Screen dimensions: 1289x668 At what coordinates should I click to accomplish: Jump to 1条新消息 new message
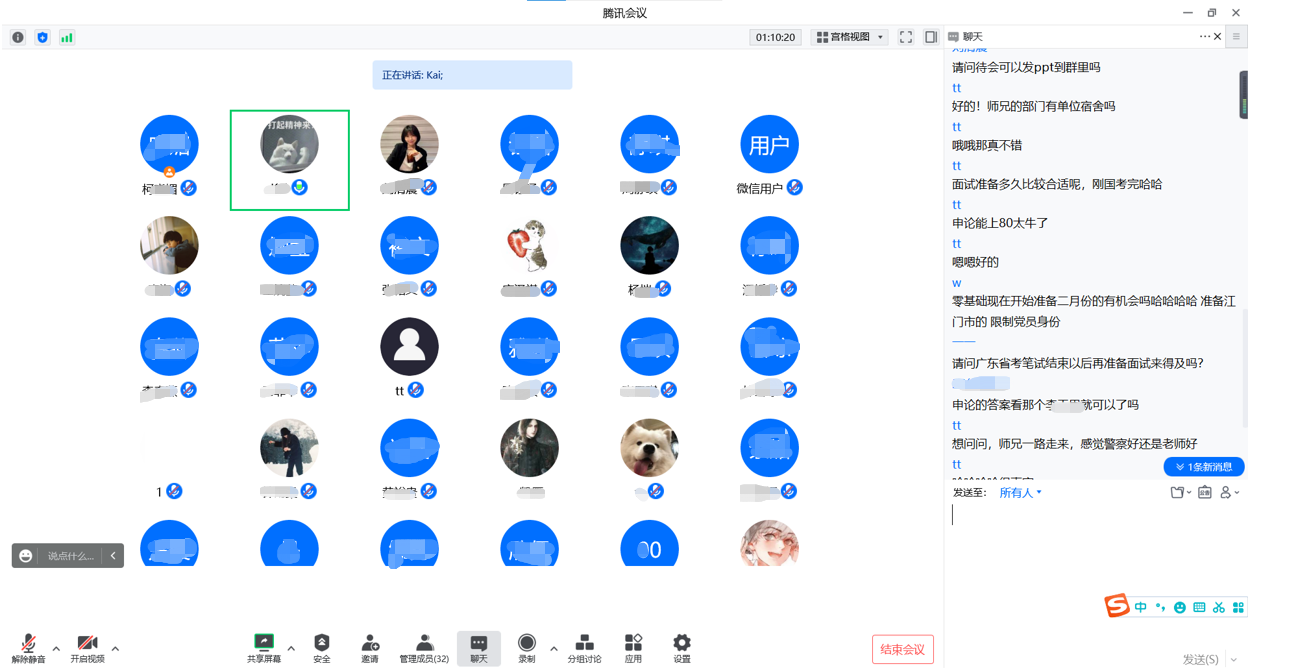pyautogui.click(x=1204, y=467)
